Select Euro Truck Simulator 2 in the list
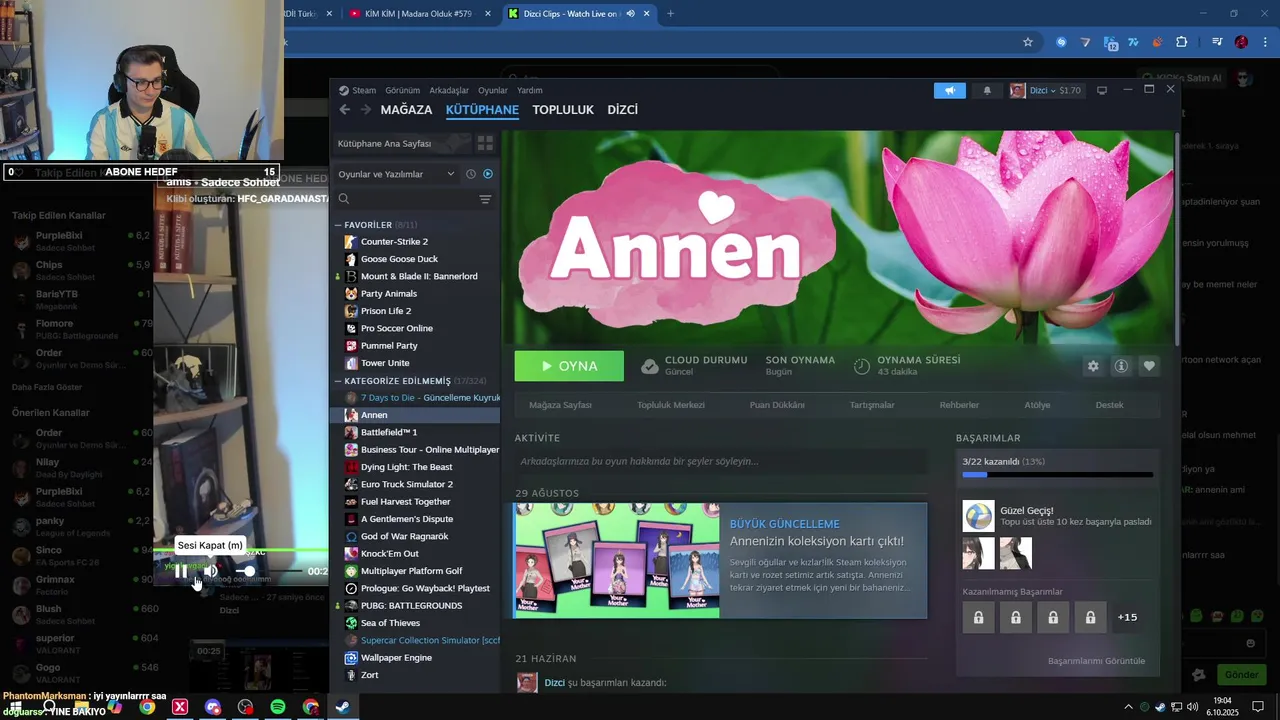 [x=407, y=484]
